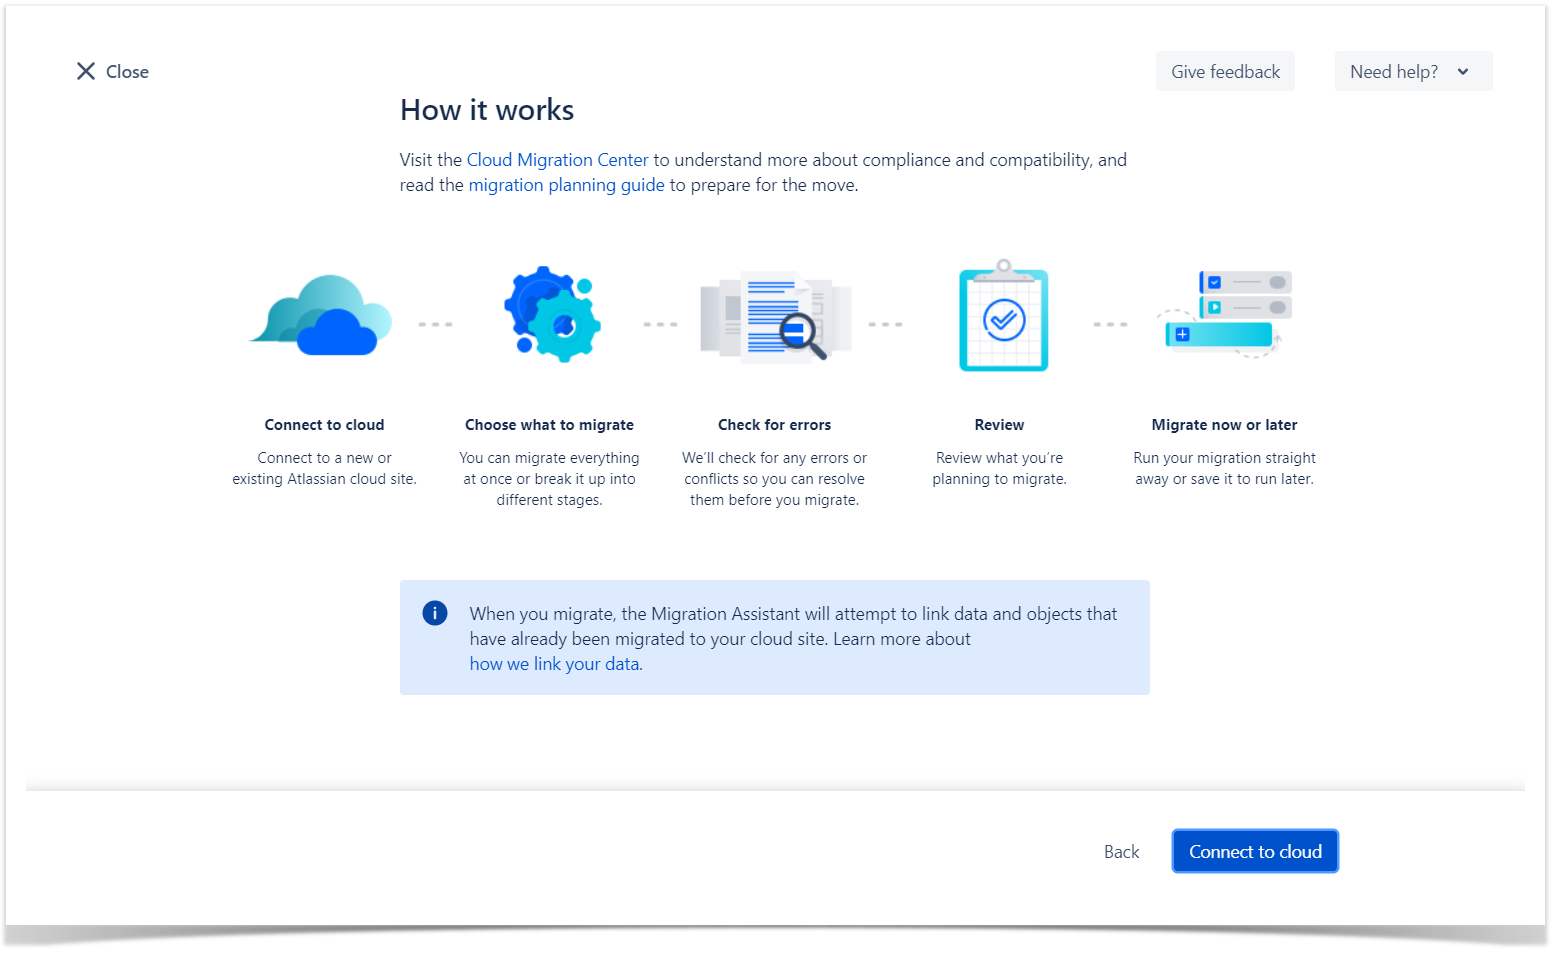This screenshot has height=954, width=1559.
Task: Open the migration planning guide link
Action: [x=566, y=185]
